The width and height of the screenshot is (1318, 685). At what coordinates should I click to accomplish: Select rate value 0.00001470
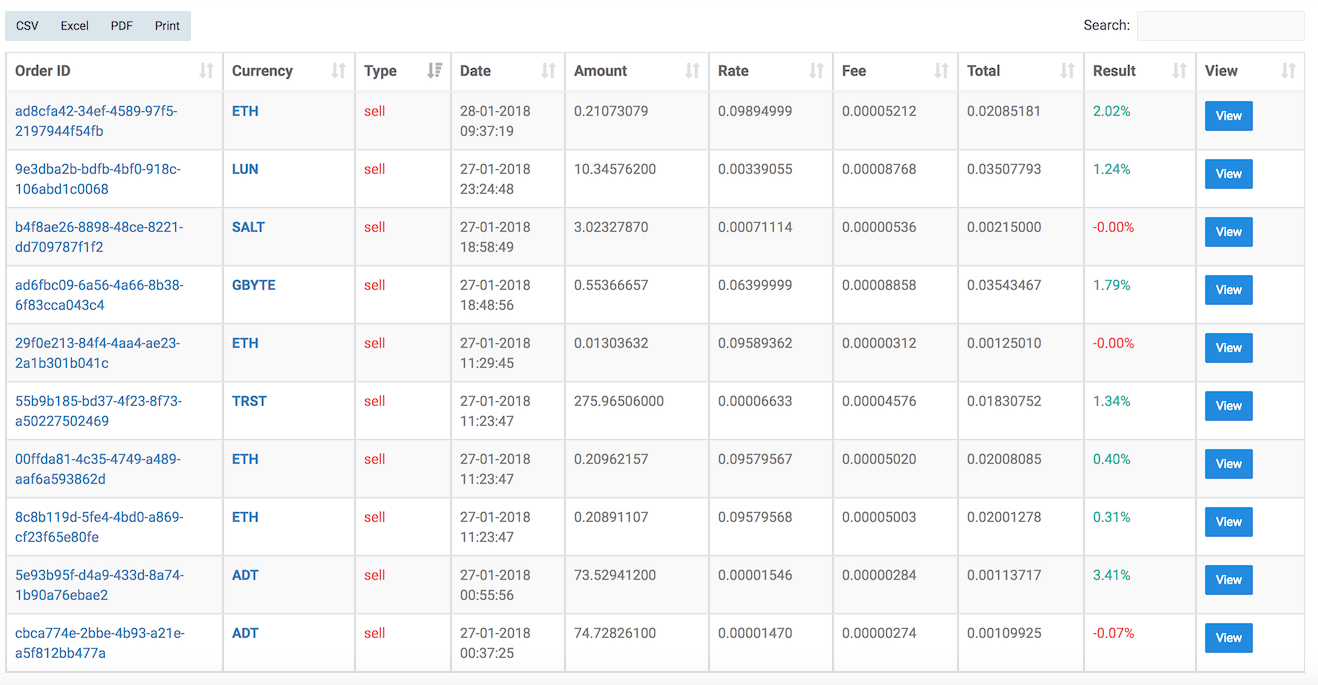tap(755, 633)
